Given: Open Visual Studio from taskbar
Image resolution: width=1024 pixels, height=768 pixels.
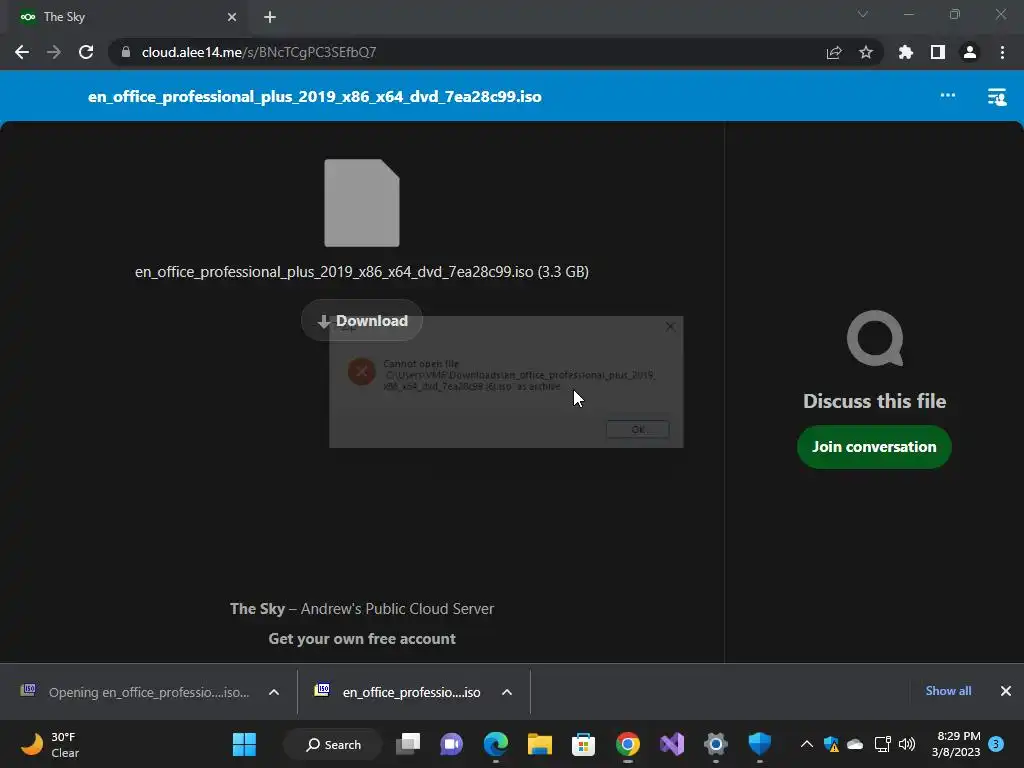Looking at the screenshot, I should [x=671, y=744].
